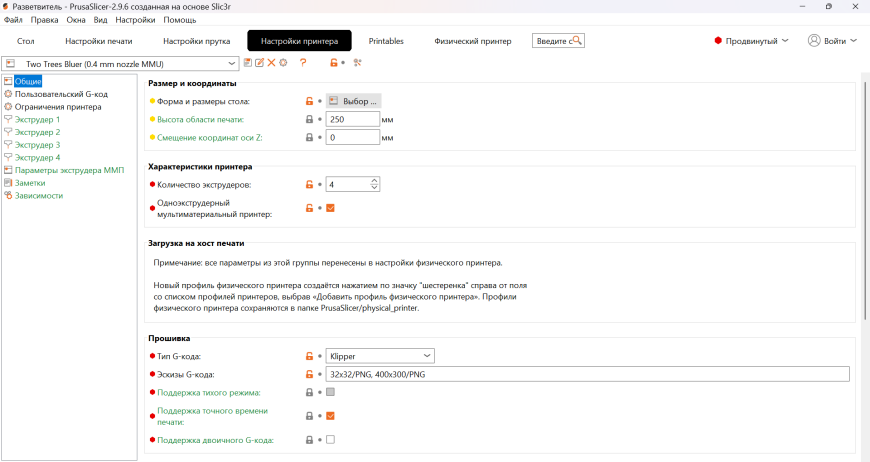The image size is (870, 462).
Task: Click the Поддержка двоичного G-кода label link
Action: pos(215,440)
